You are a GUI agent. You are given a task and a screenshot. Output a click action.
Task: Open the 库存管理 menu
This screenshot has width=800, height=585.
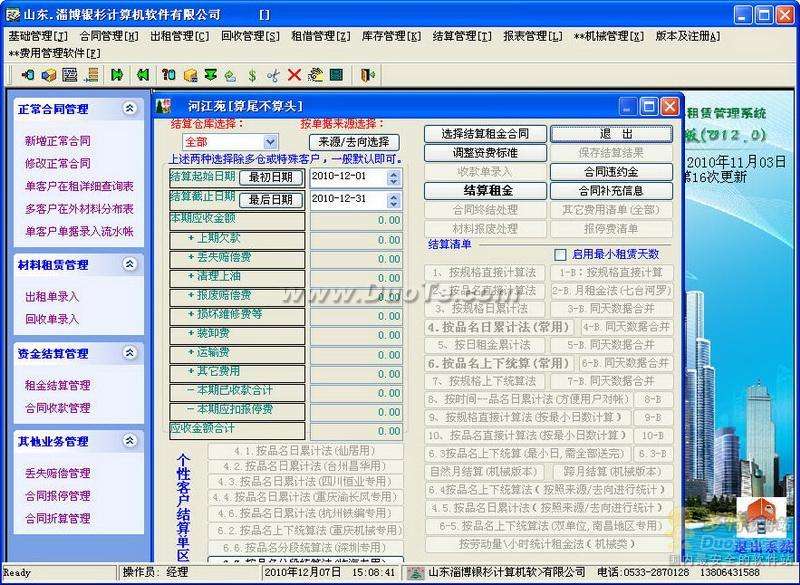click(x=391, y=36)
